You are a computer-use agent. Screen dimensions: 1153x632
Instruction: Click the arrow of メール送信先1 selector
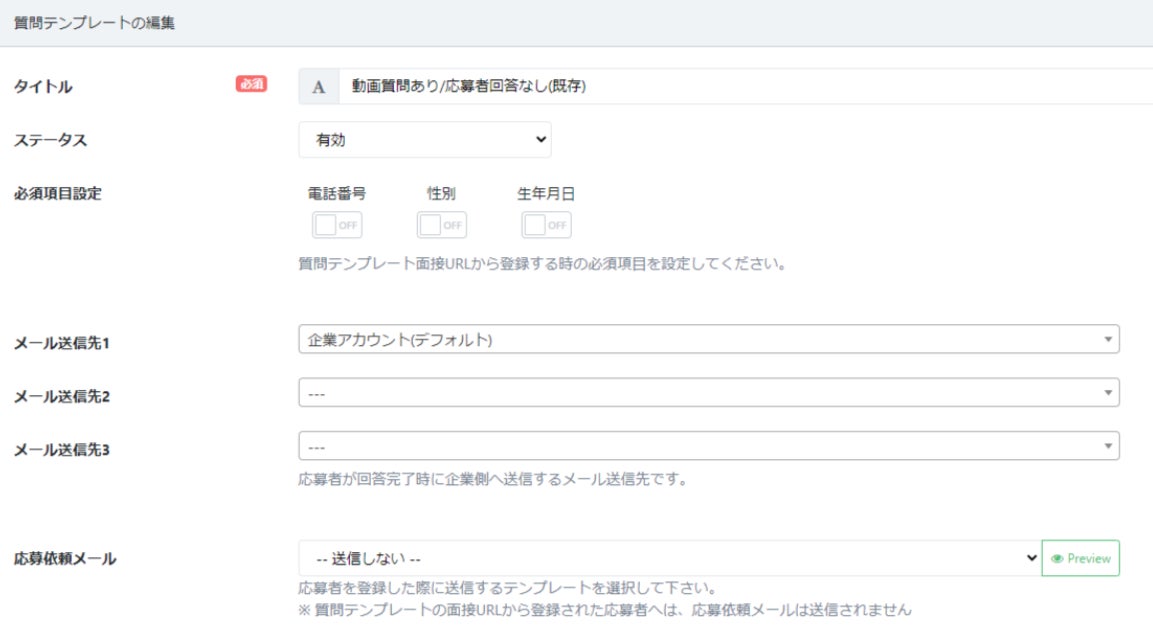point(1107,340)
